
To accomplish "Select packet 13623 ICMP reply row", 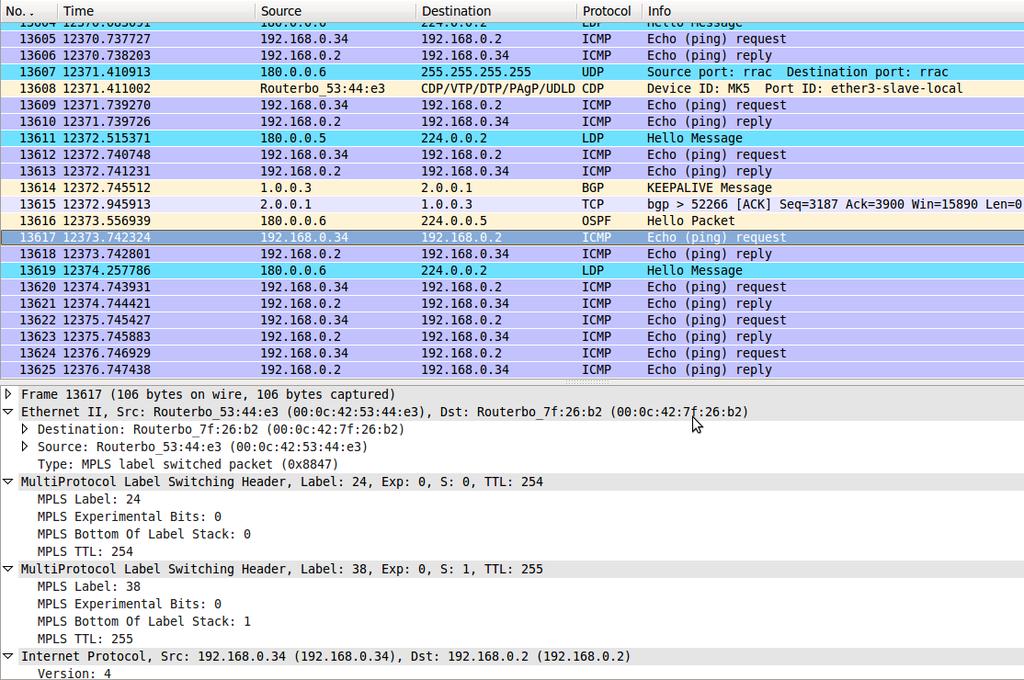I will [512, 336].
